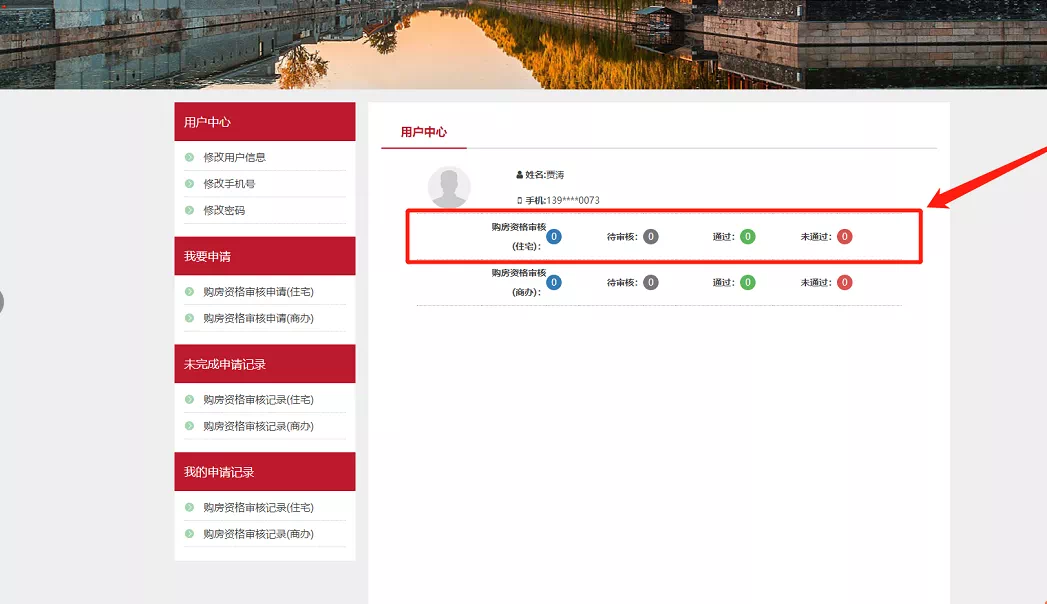Open 购房资格审核记录(住宅) under 我的申请记录
Image resolution: width=1047 pixels, height=604 pixels.
[258, 508]
